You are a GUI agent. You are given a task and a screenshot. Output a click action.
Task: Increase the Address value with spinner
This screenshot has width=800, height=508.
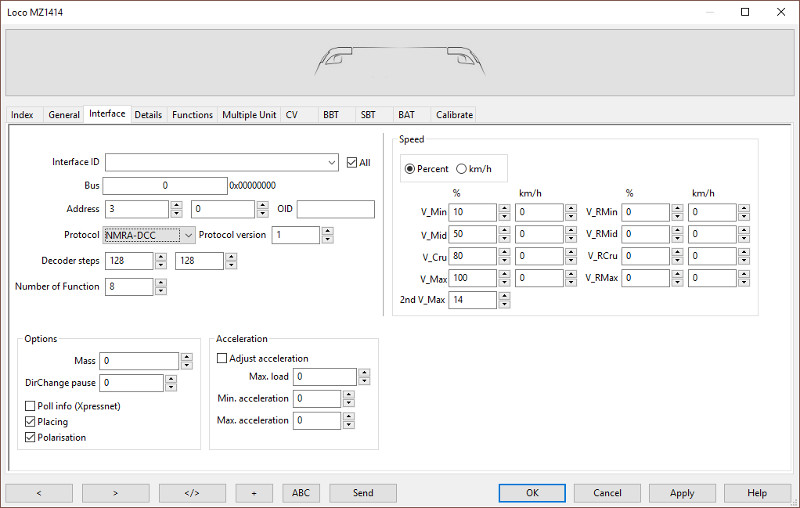(x=176, y=205)
